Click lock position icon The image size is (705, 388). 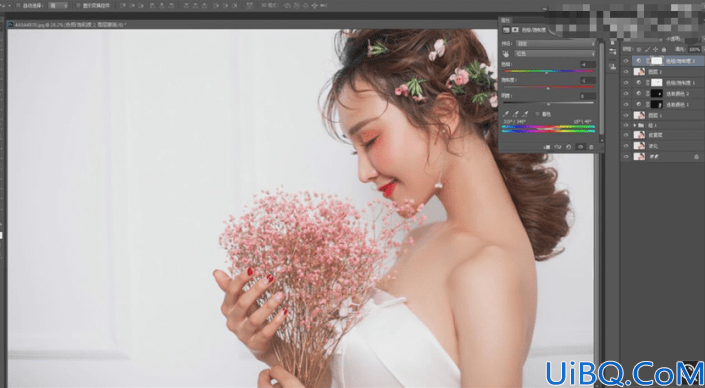pos(656,49)
